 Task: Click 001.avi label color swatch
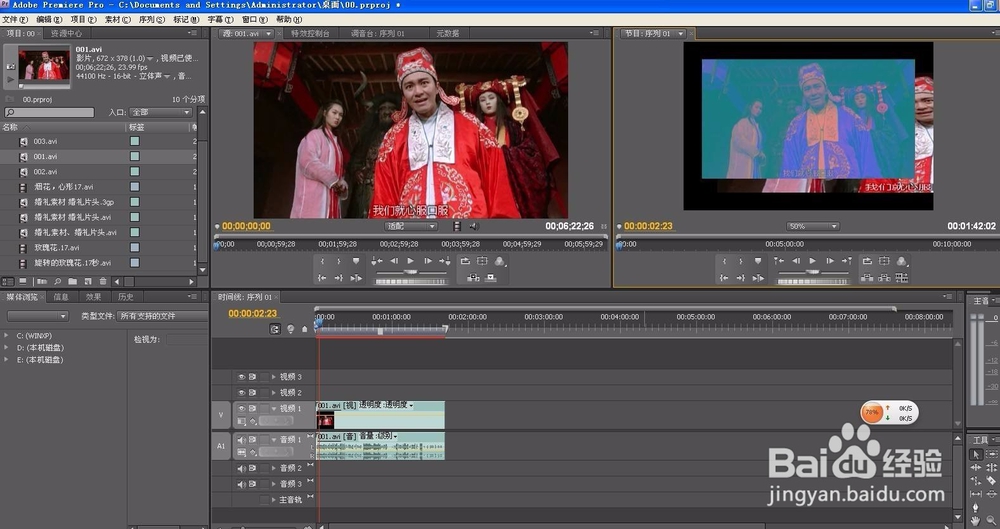click(x=135, y=156)
